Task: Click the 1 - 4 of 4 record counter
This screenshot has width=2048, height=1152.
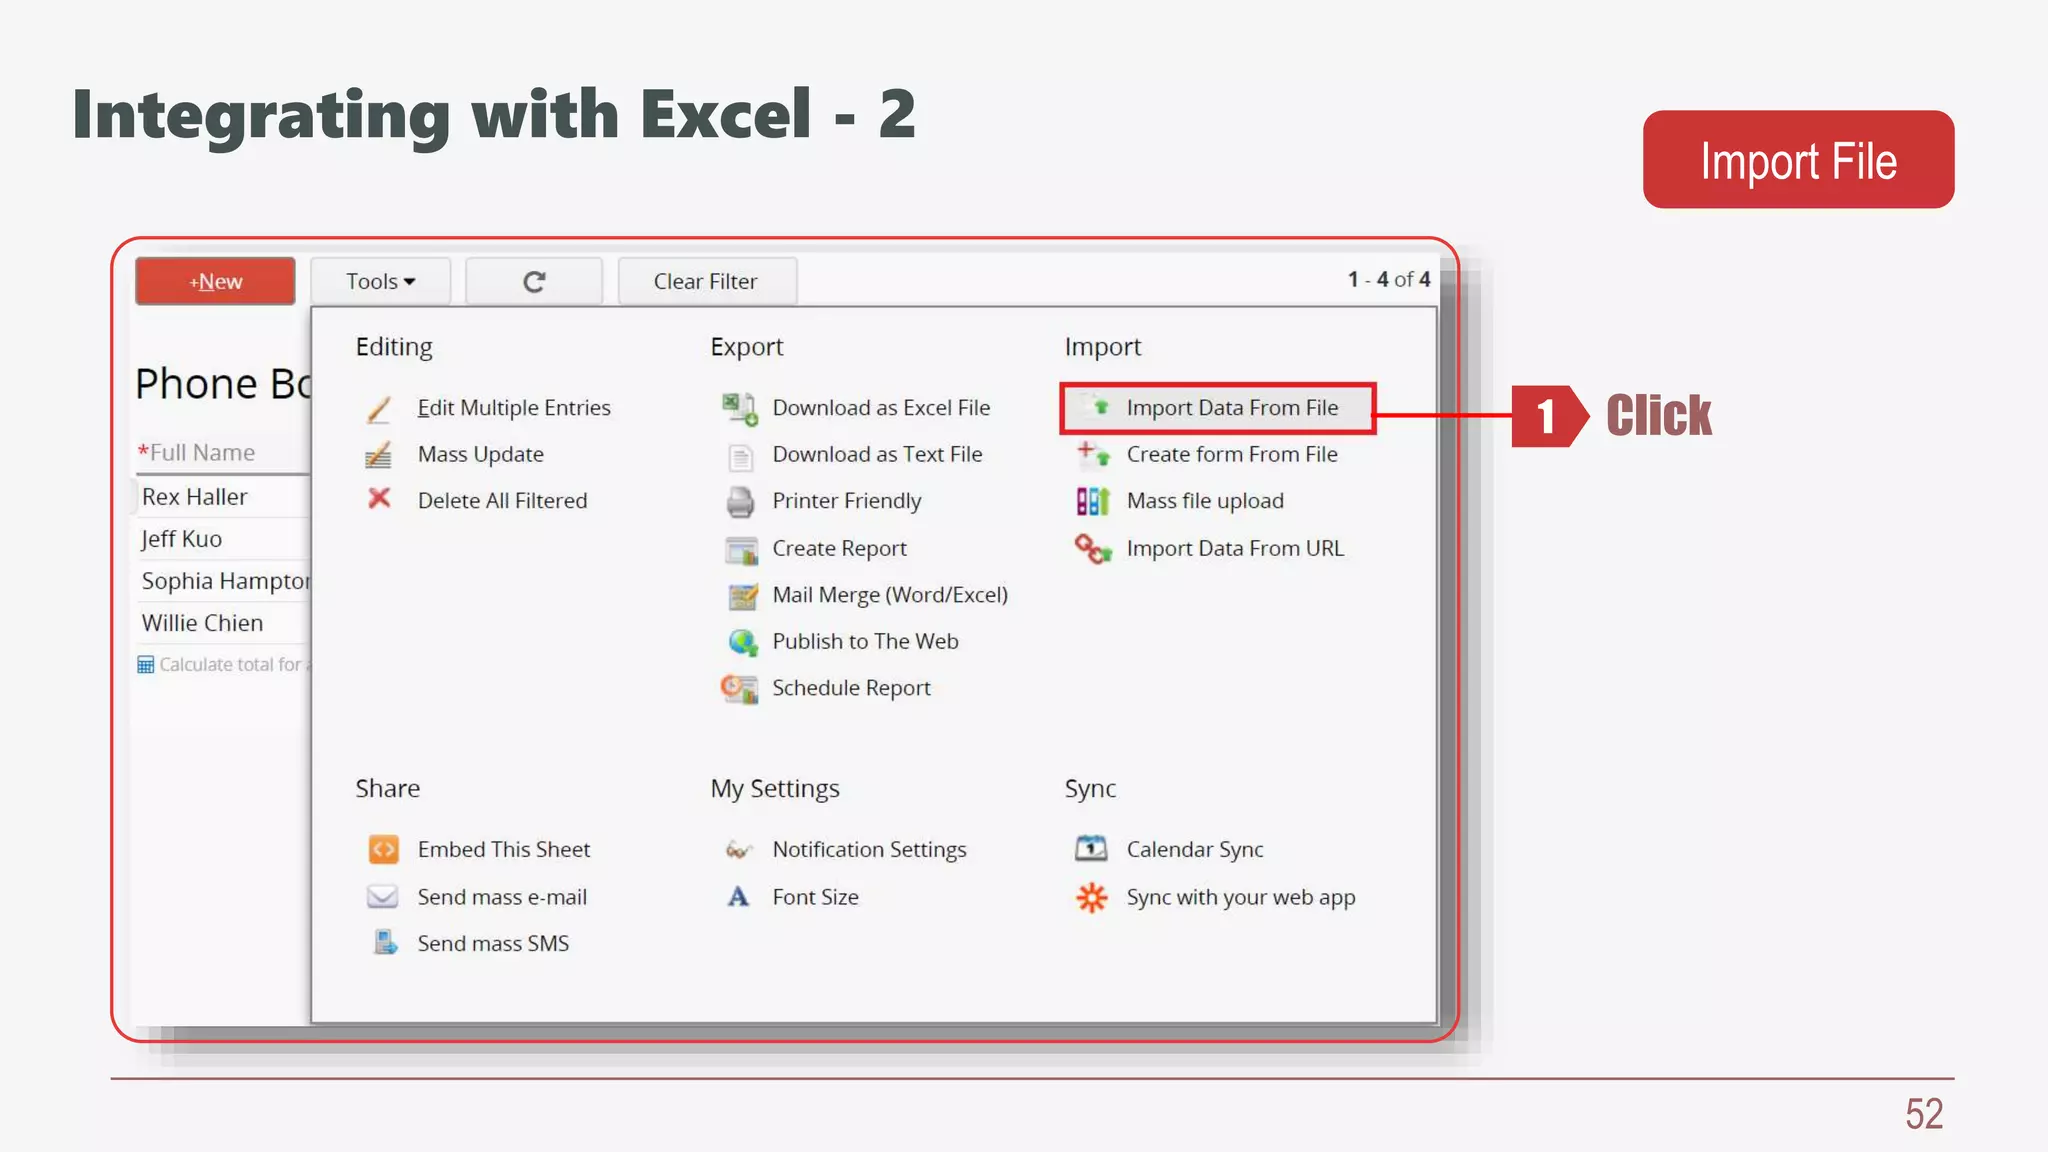Action: pyautogui.click(x=1389, y=280)
